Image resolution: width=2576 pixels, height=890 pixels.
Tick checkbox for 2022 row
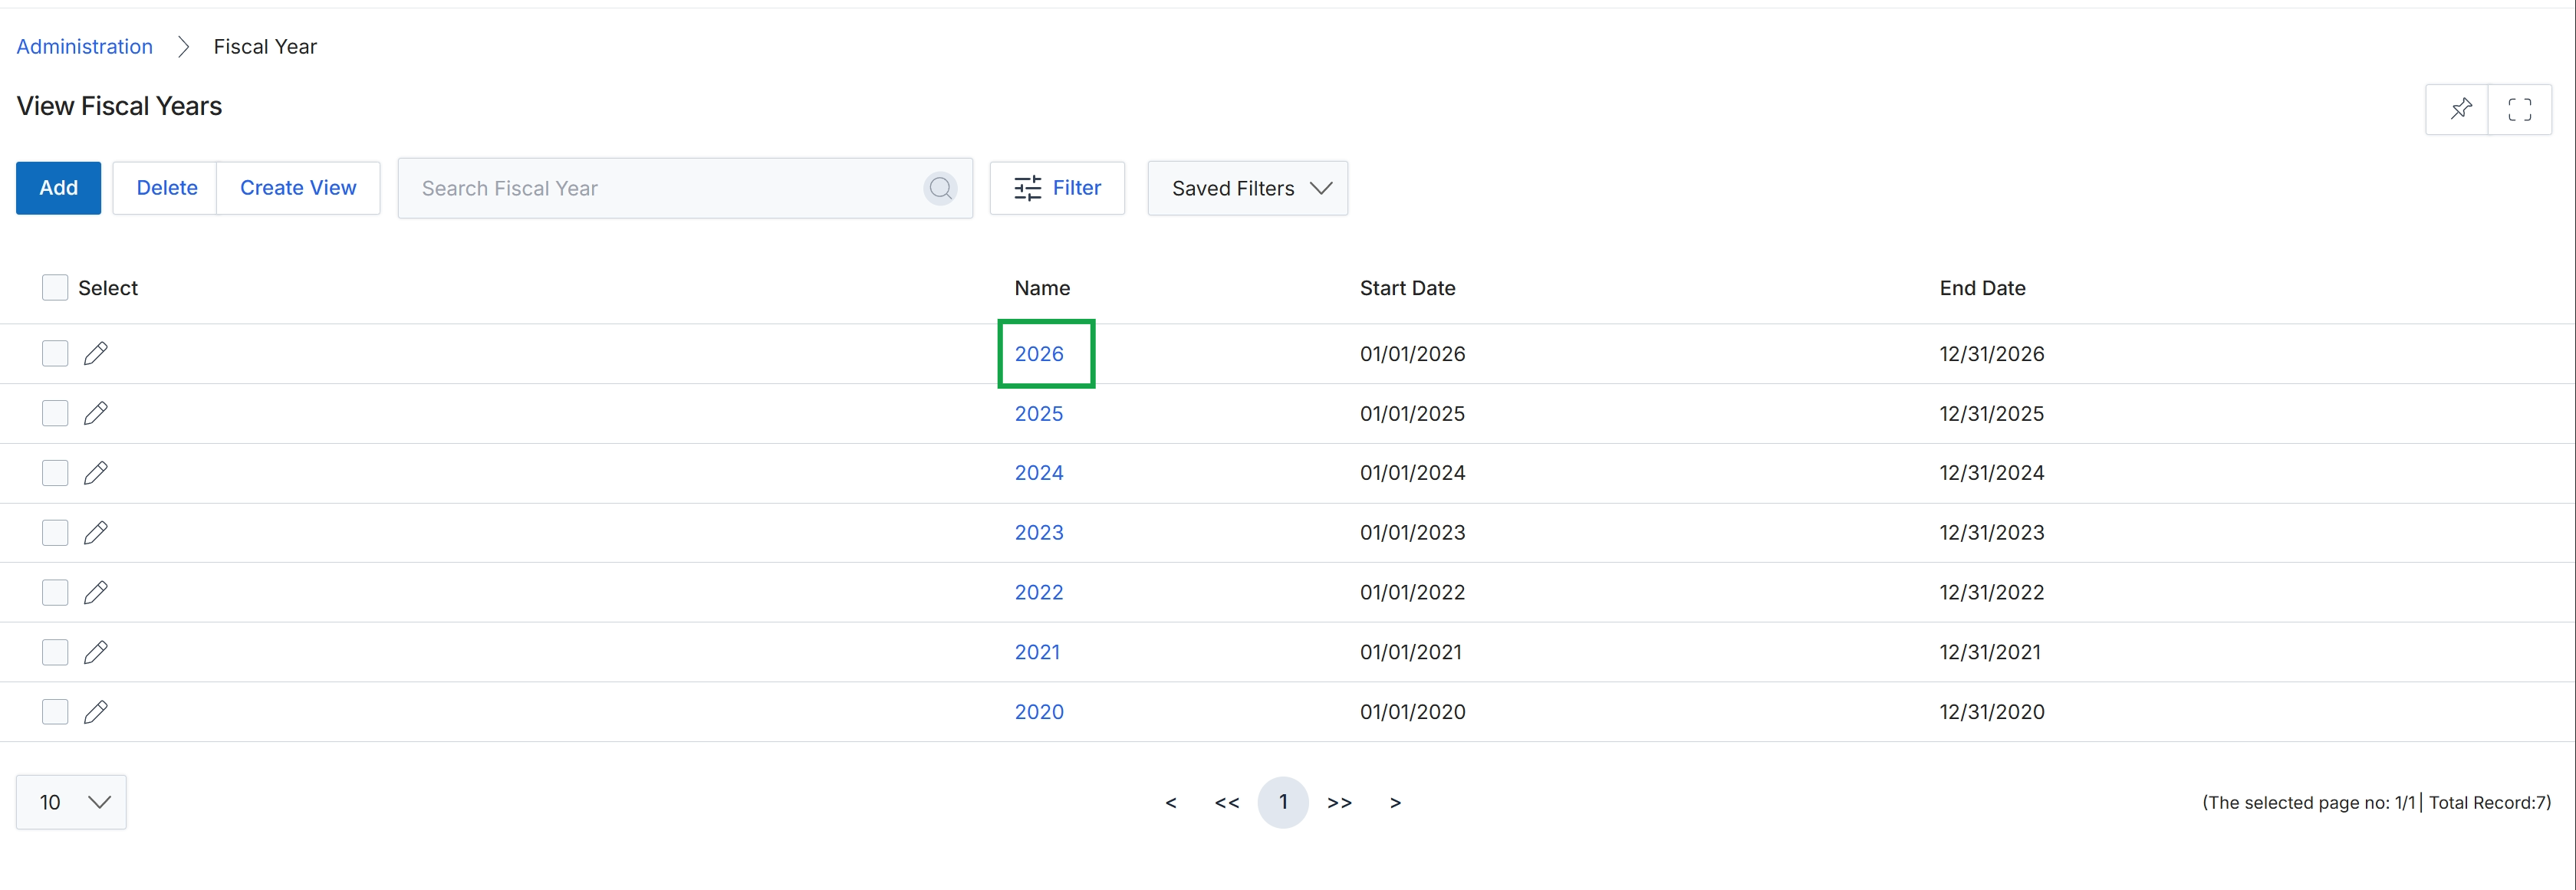pyautogui.click(x=55, y=592)
